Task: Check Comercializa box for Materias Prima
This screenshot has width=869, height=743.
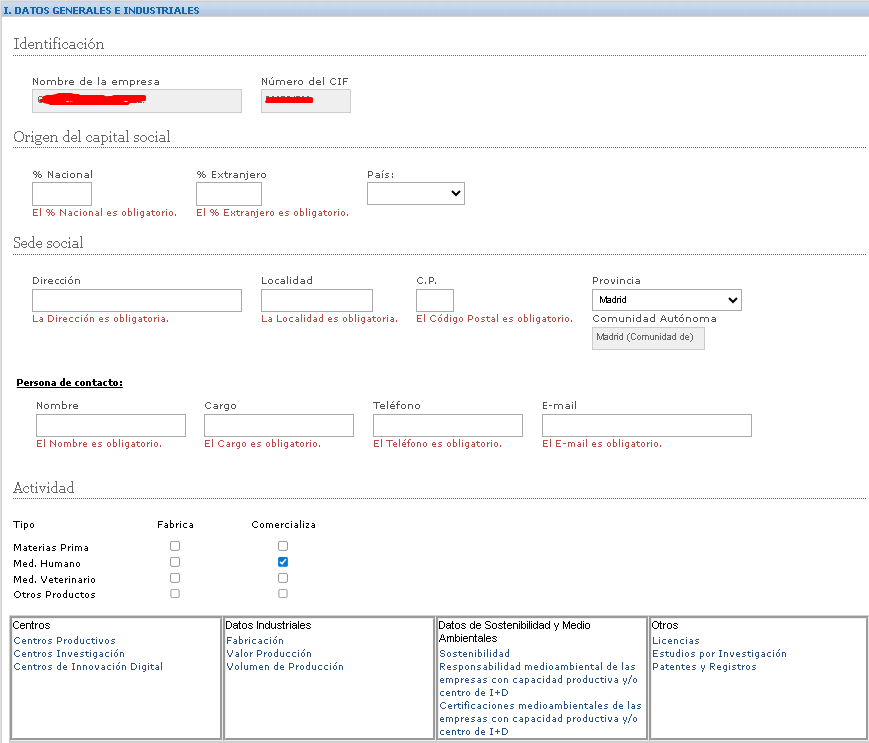Action: pos(283,546)
